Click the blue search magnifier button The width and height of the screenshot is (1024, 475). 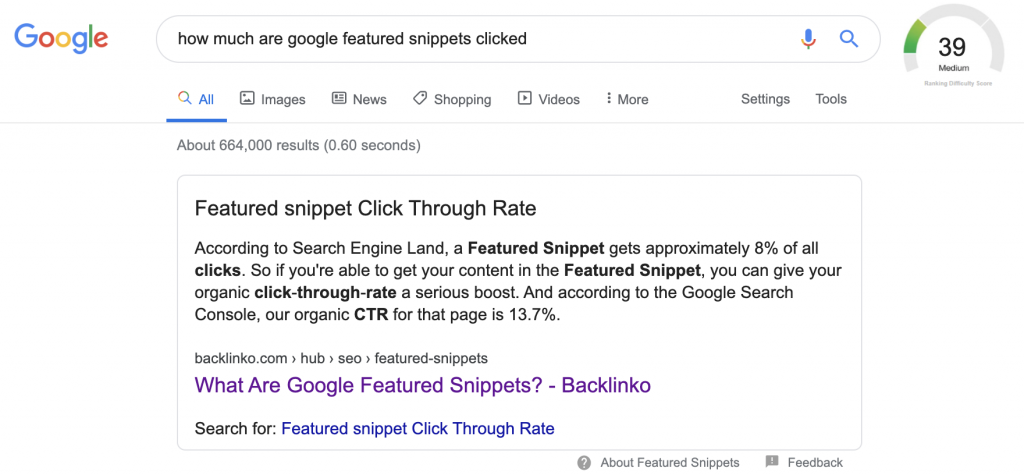point(848,39)
